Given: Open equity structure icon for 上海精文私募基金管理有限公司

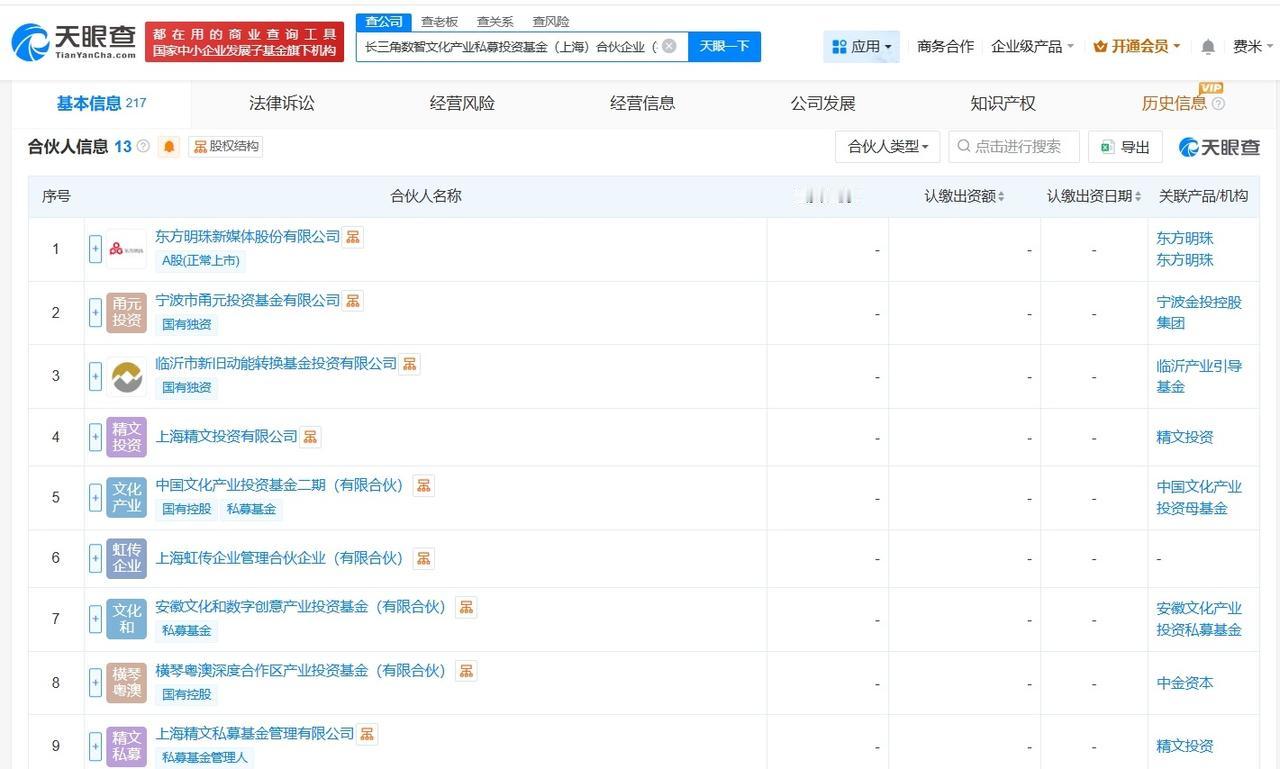Looking at the screenshot, I should [x=368, y=734].
